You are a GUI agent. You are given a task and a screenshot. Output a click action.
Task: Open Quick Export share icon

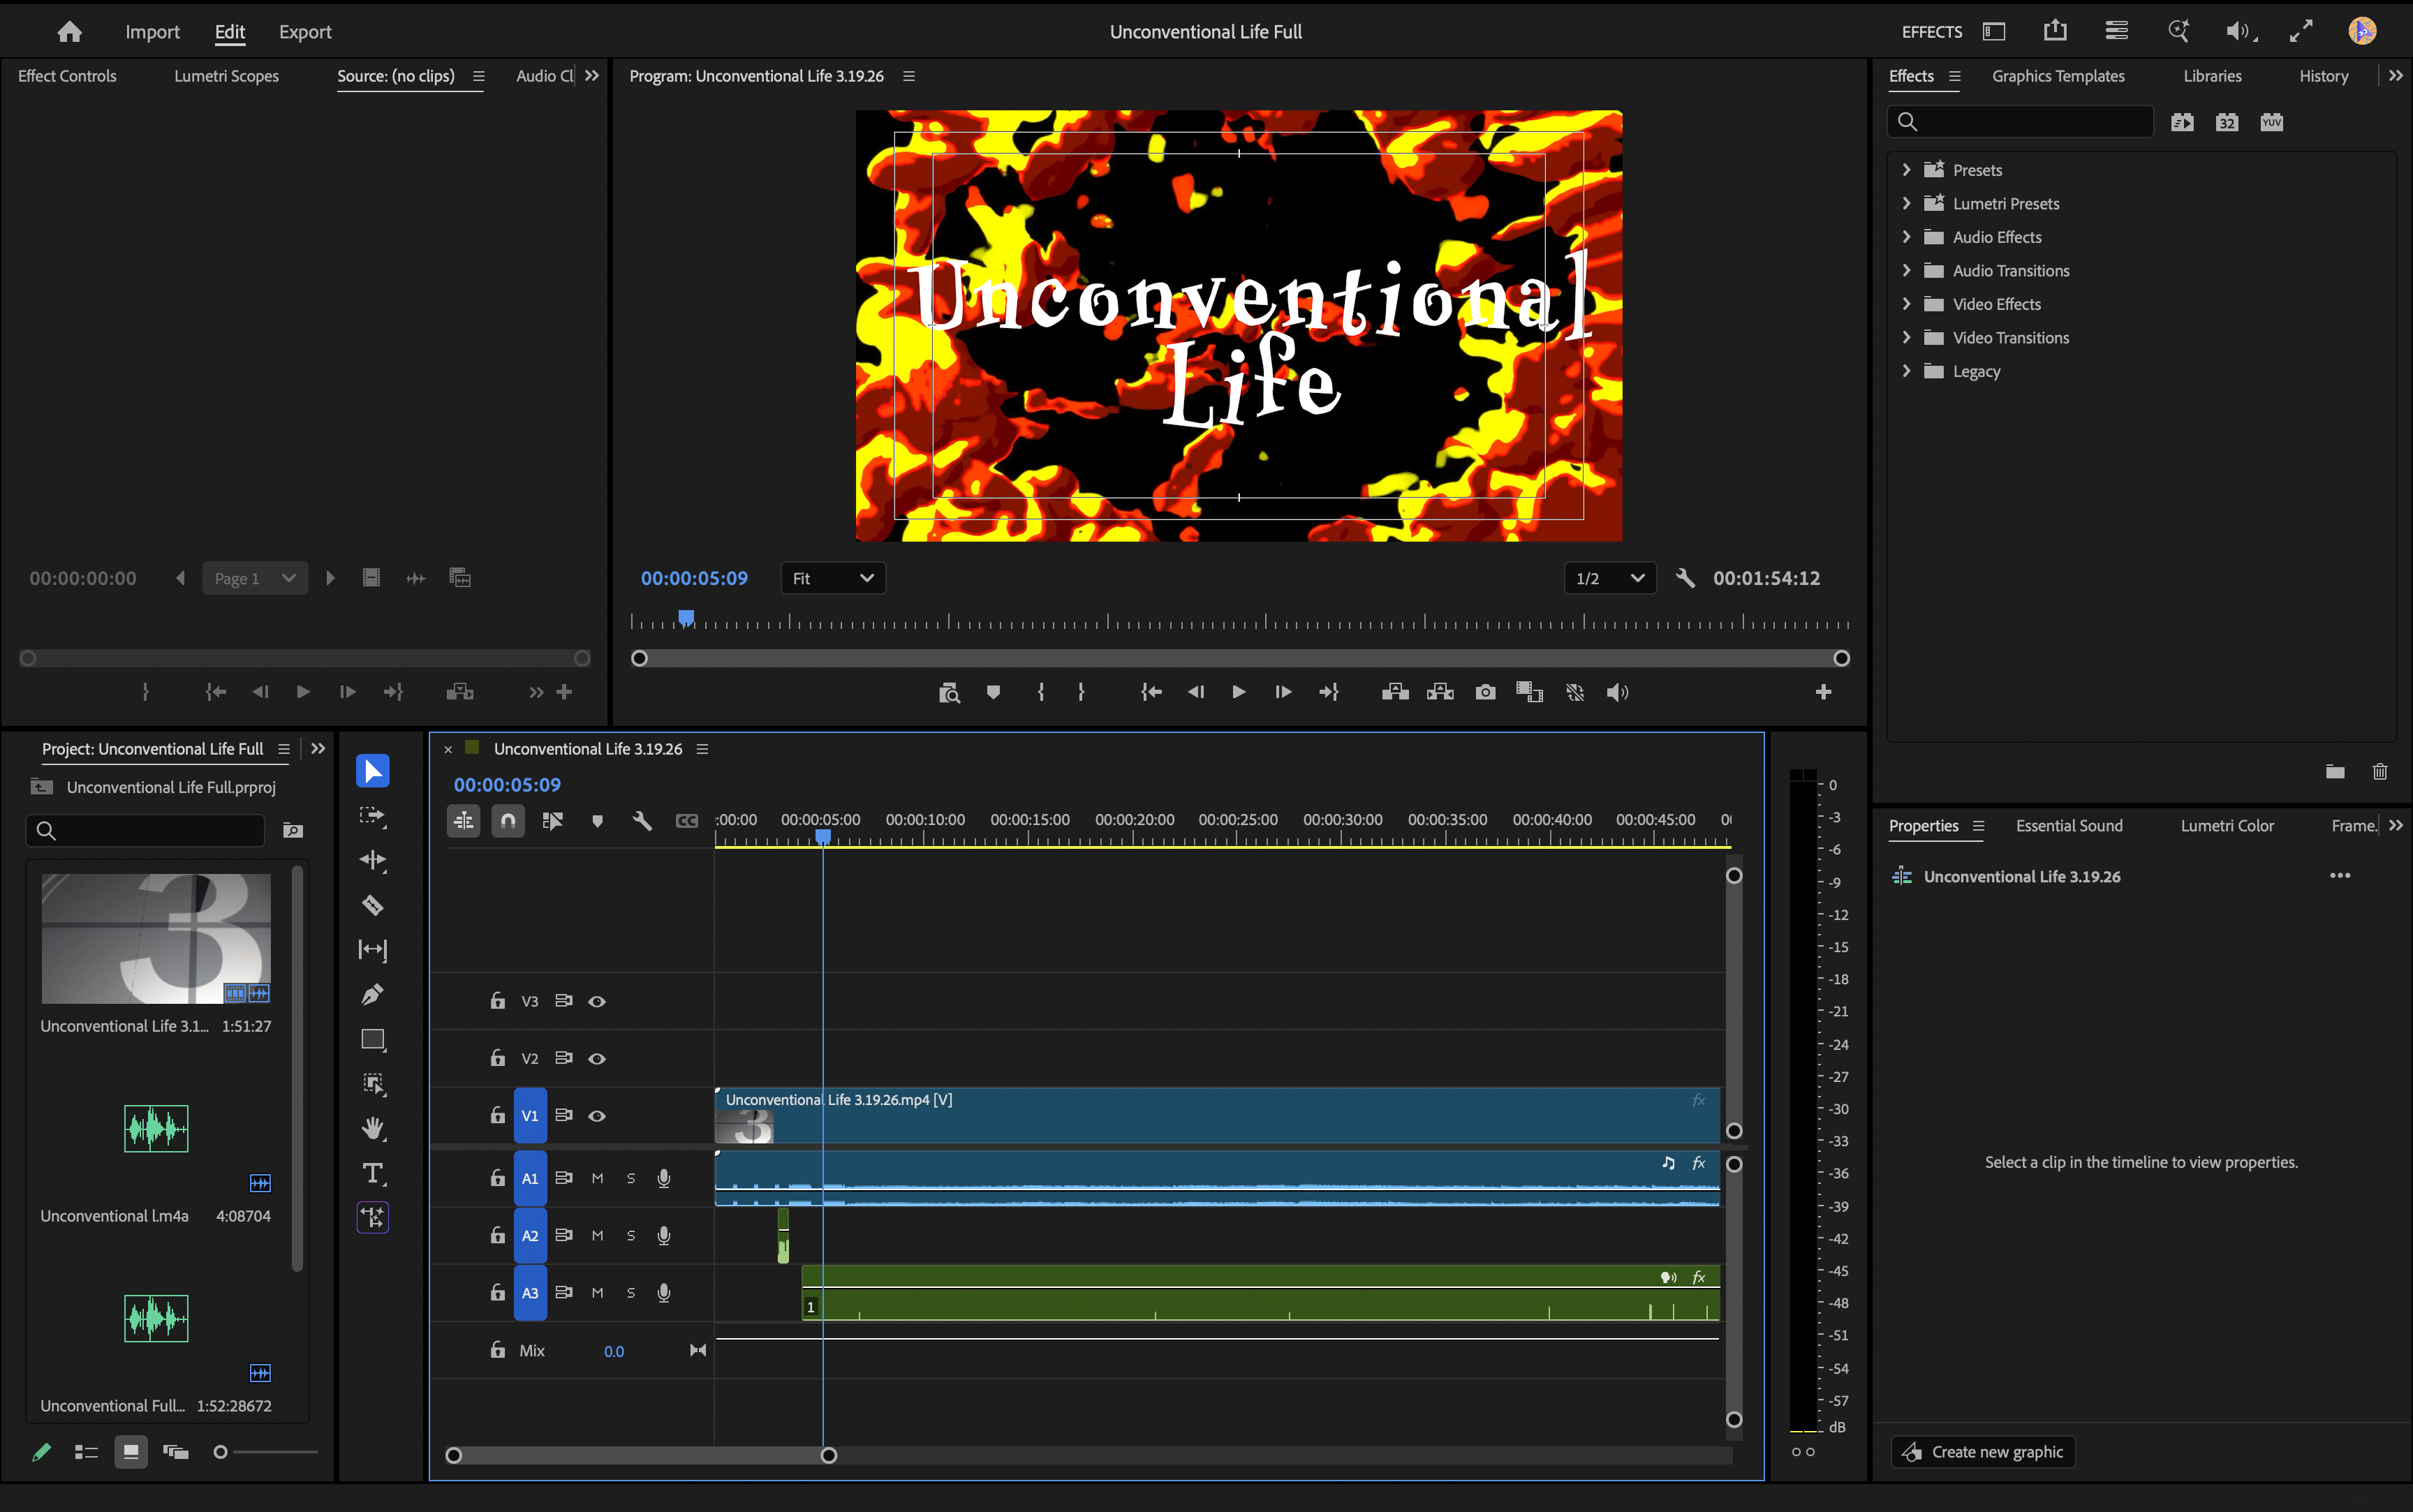(x=2055, y=31)
